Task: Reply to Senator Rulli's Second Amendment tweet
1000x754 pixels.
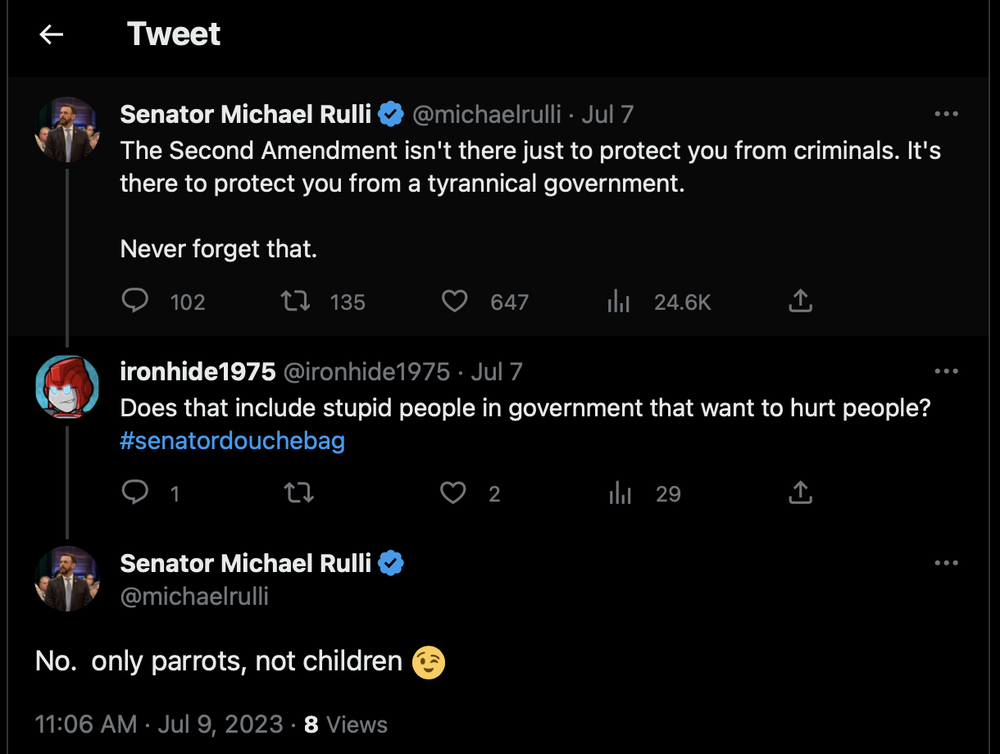Action: 135,301
